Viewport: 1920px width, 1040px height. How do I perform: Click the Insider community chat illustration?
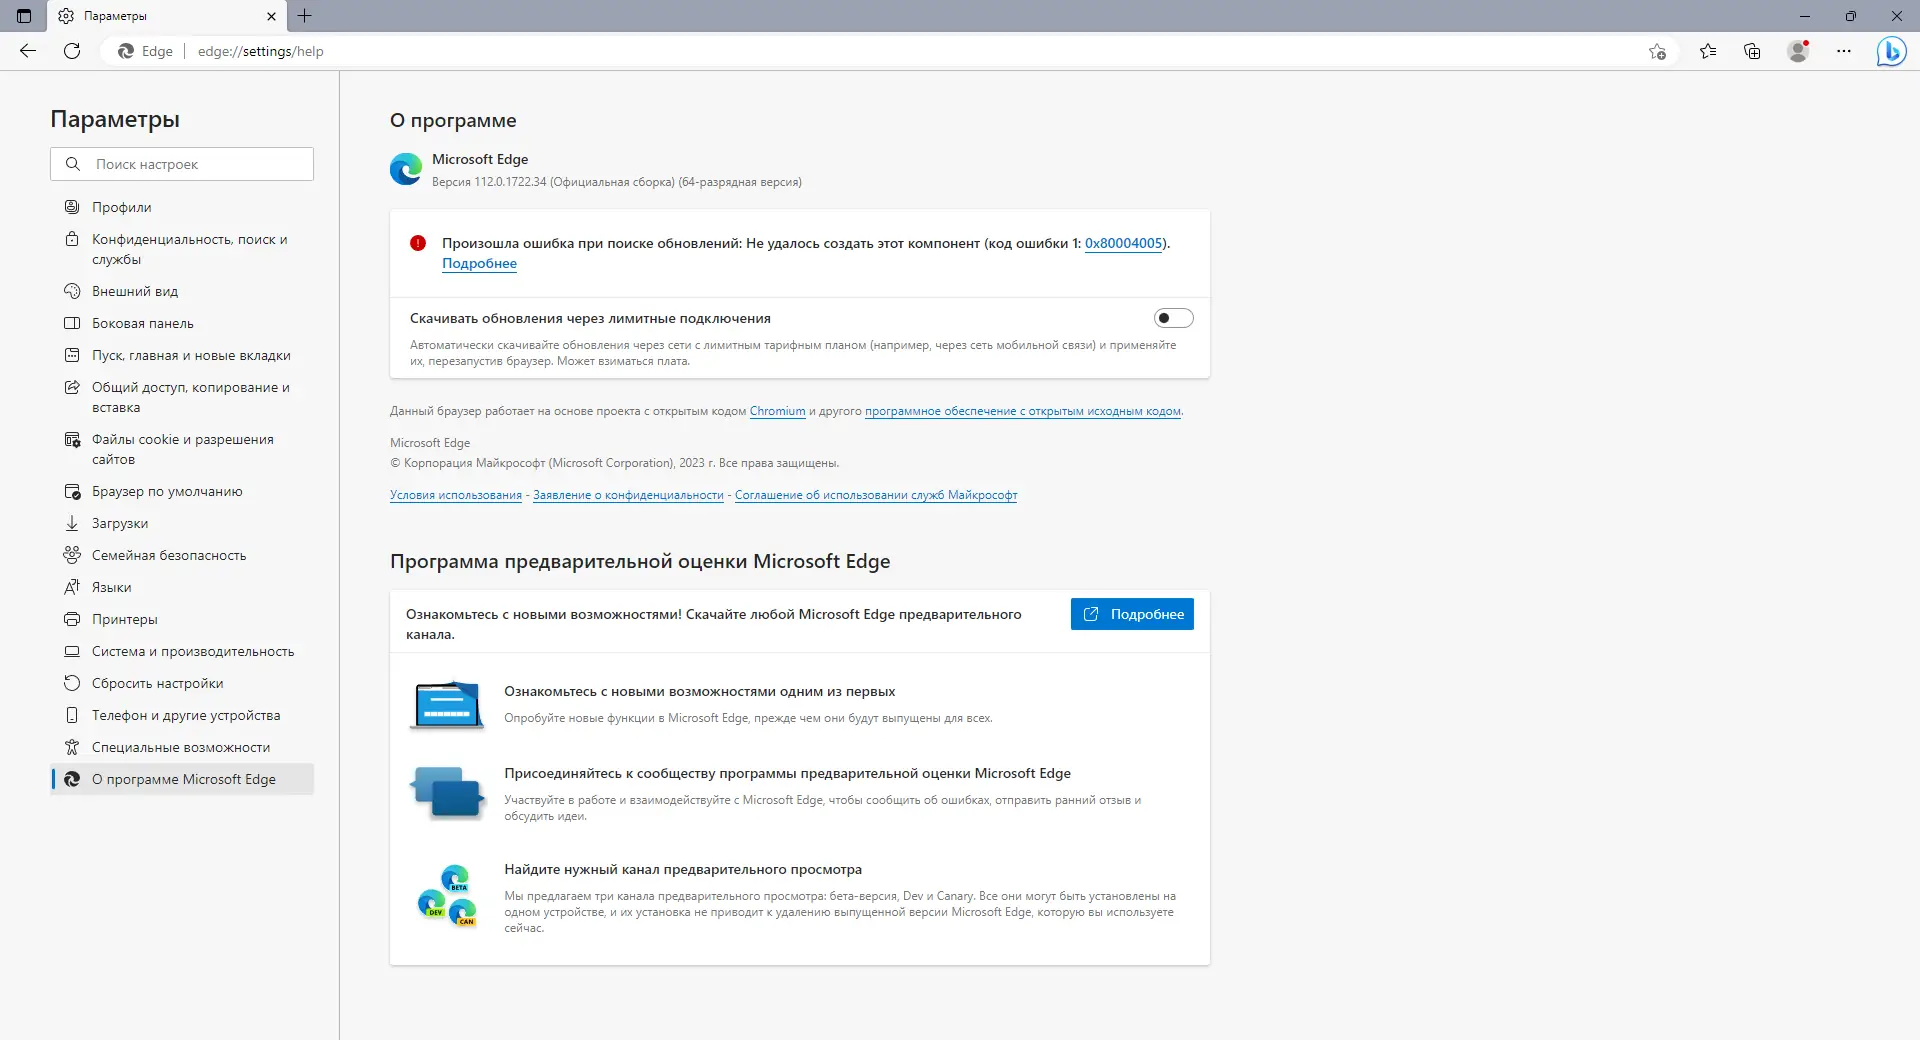point(447,793)
